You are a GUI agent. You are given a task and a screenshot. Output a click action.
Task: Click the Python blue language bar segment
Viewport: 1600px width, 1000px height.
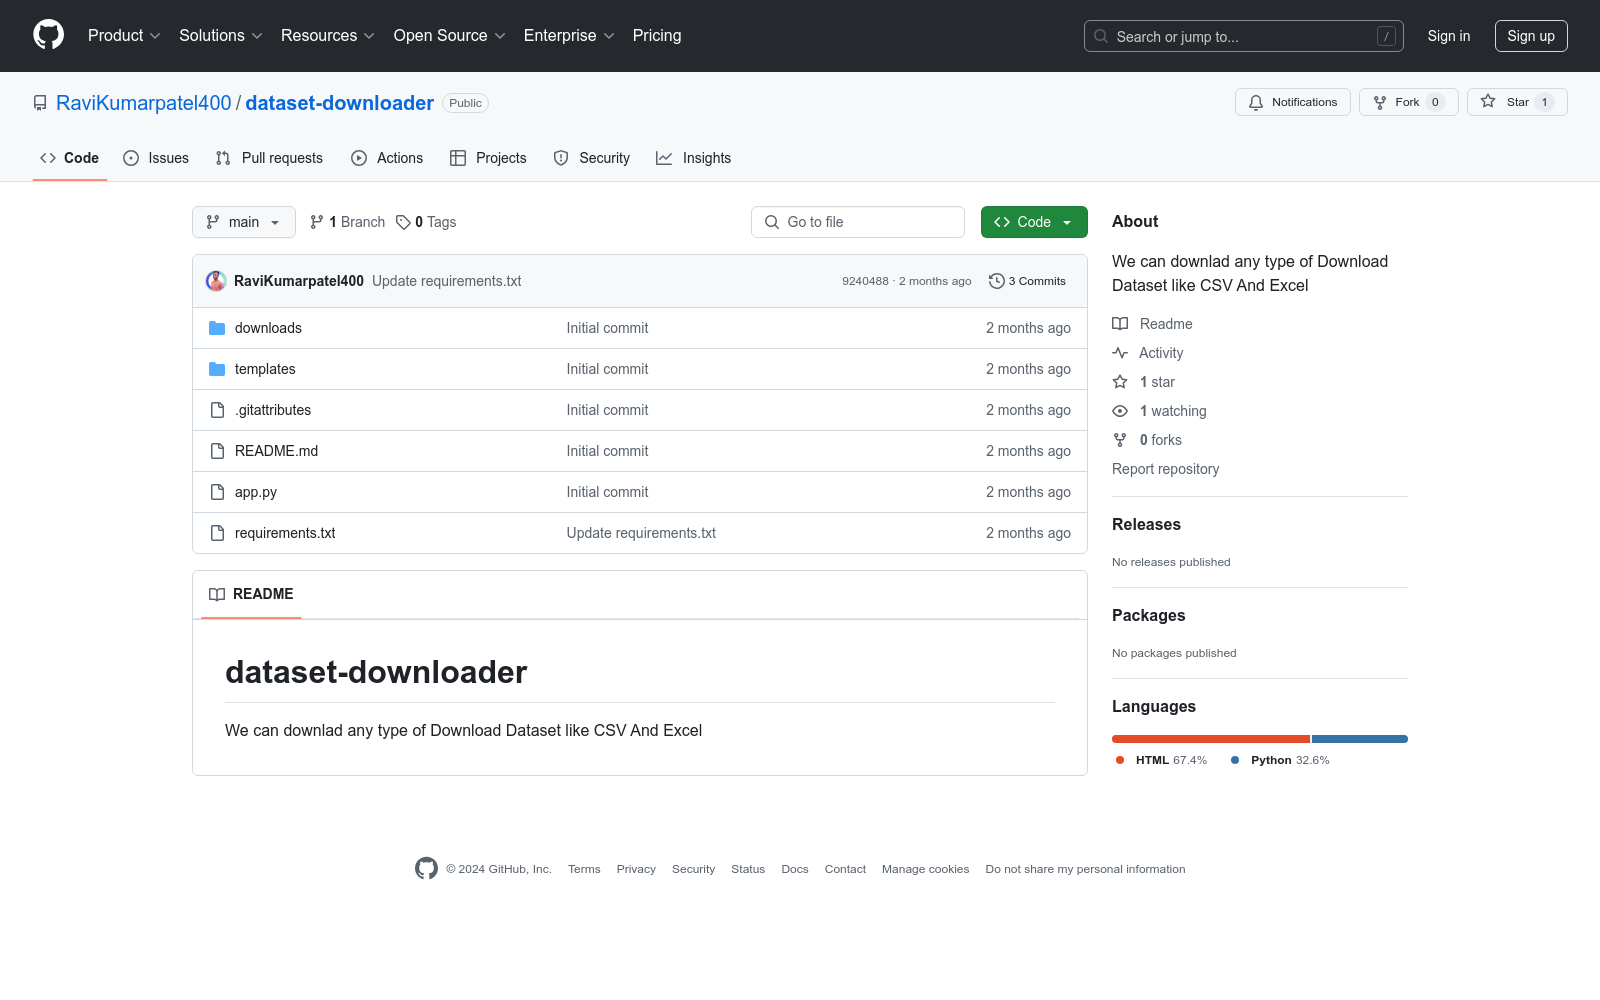(x=1360, y=739)
